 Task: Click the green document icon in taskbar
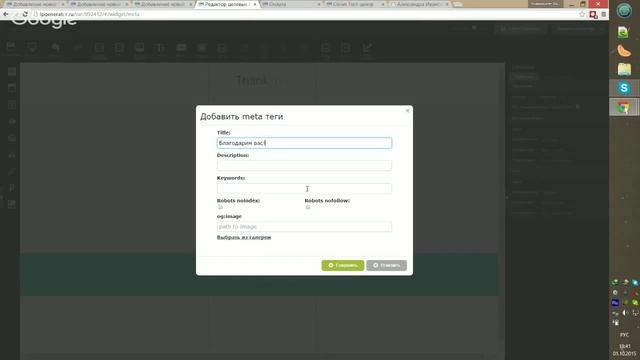pyautogui.click(x=623, y=32)
